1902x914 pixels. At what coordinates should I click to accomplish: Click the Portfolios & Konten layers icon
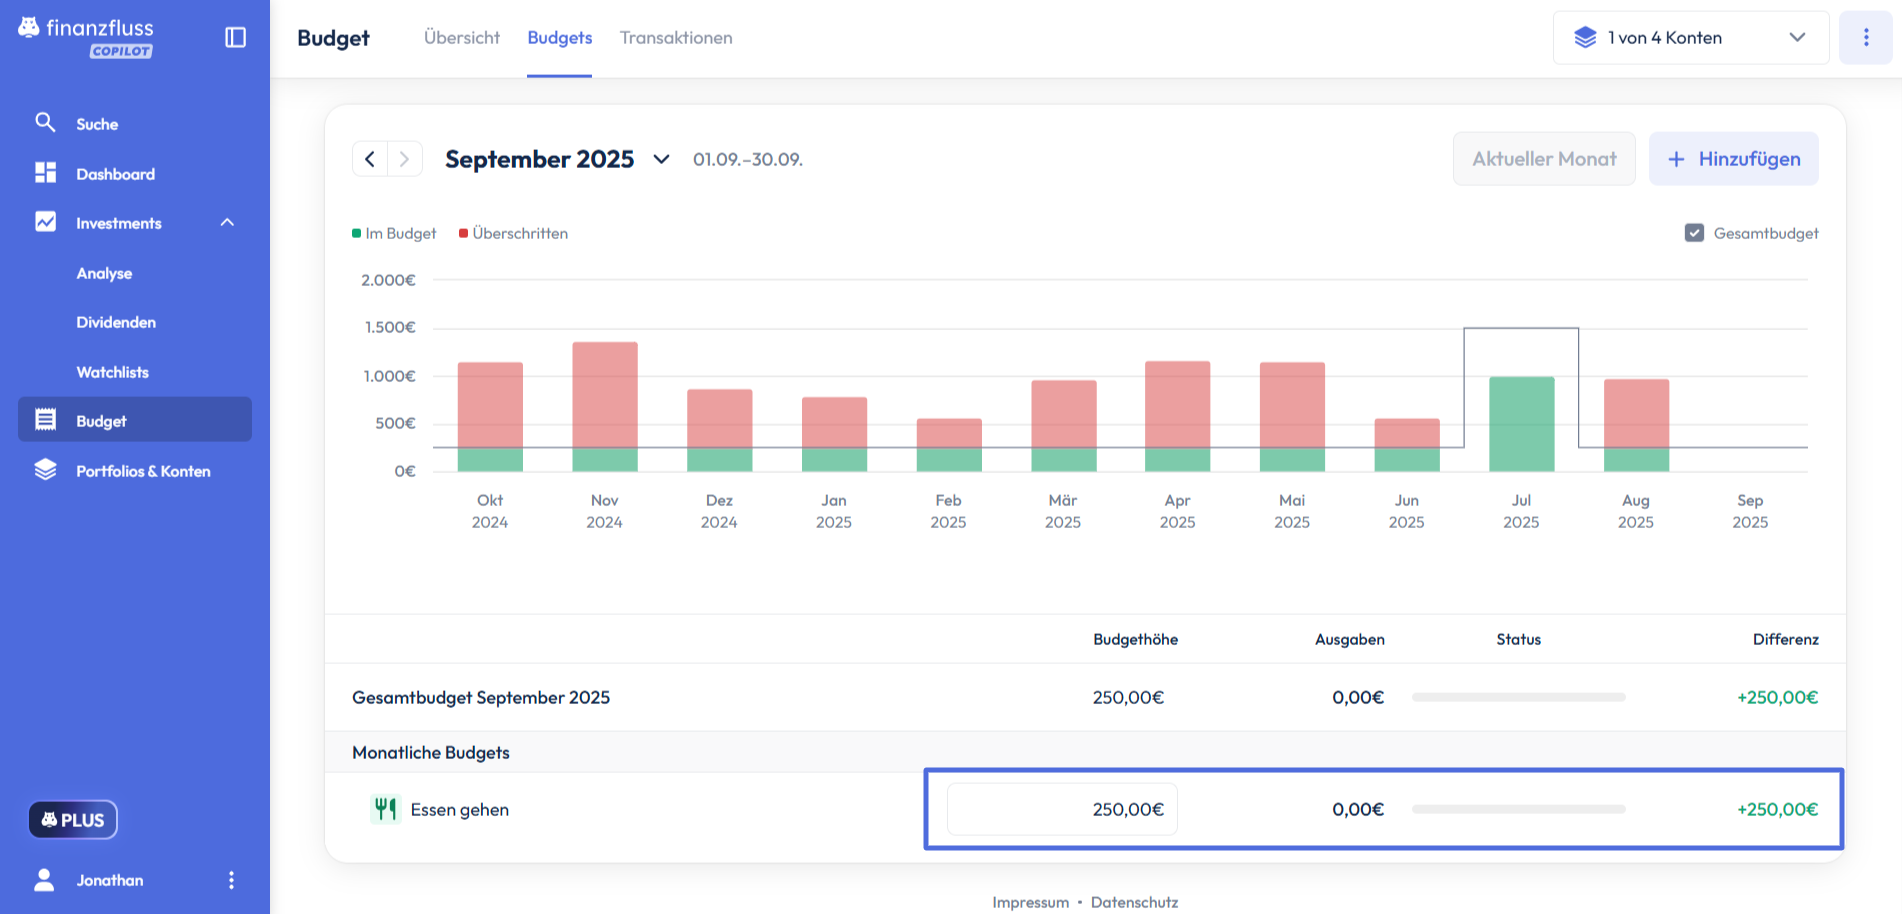(x=45, y=470)
